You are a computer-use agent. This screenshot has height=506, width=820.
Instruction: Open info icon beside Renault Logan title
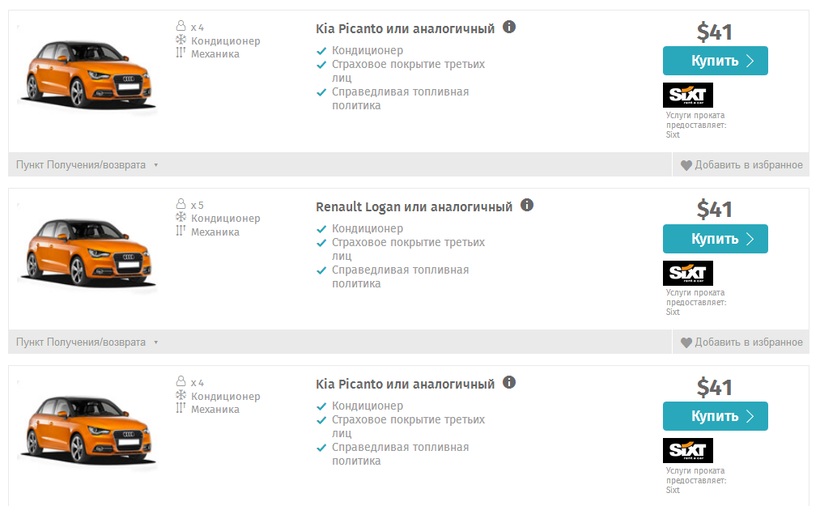click(x=527, y=205)
